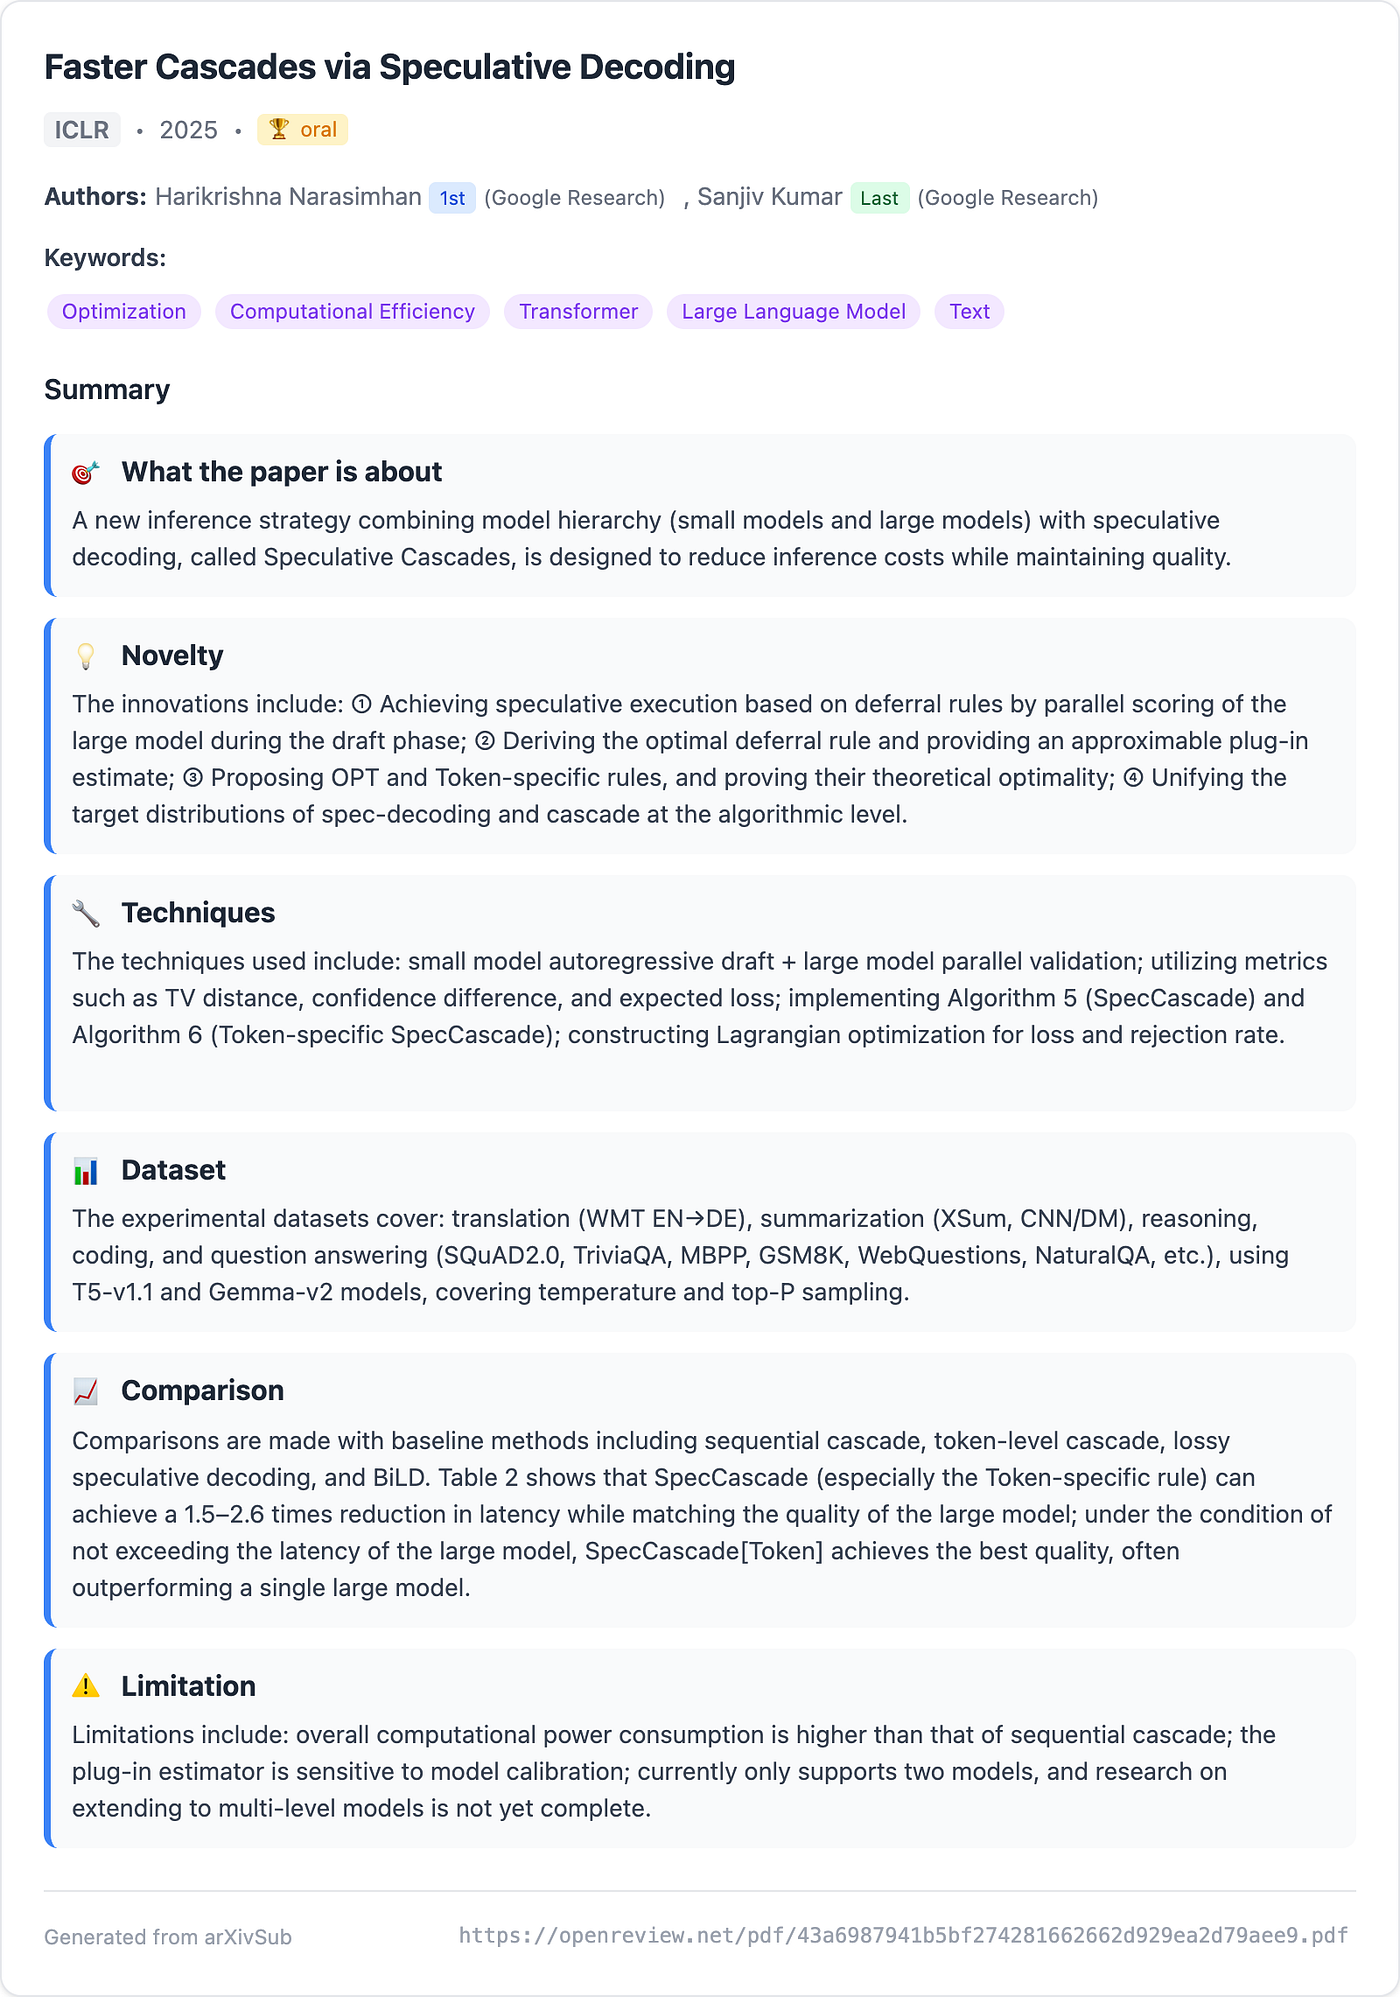Viewport: 1400px width, 1997px height.
Task: Select the Optimization keyword tag
Action: tap(124, 312)
